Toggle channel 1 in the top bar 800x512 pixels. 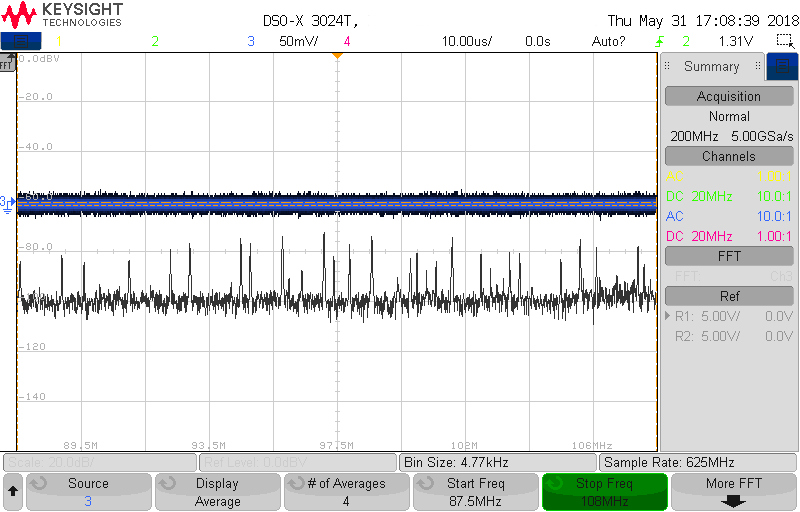[58, 41]
